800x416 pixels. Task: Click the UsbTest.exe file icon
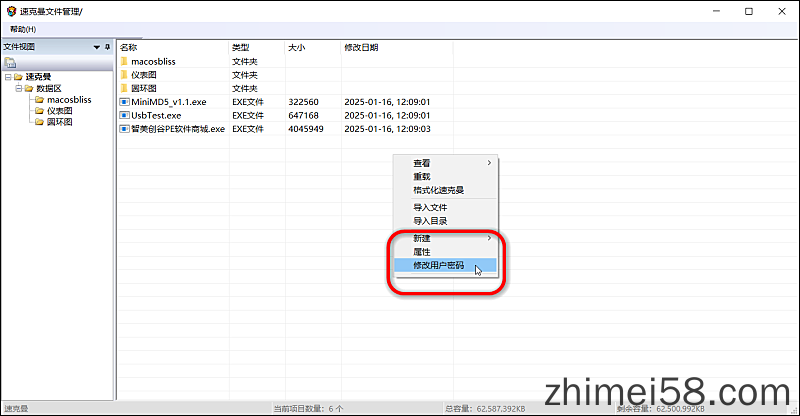point(124,116)
